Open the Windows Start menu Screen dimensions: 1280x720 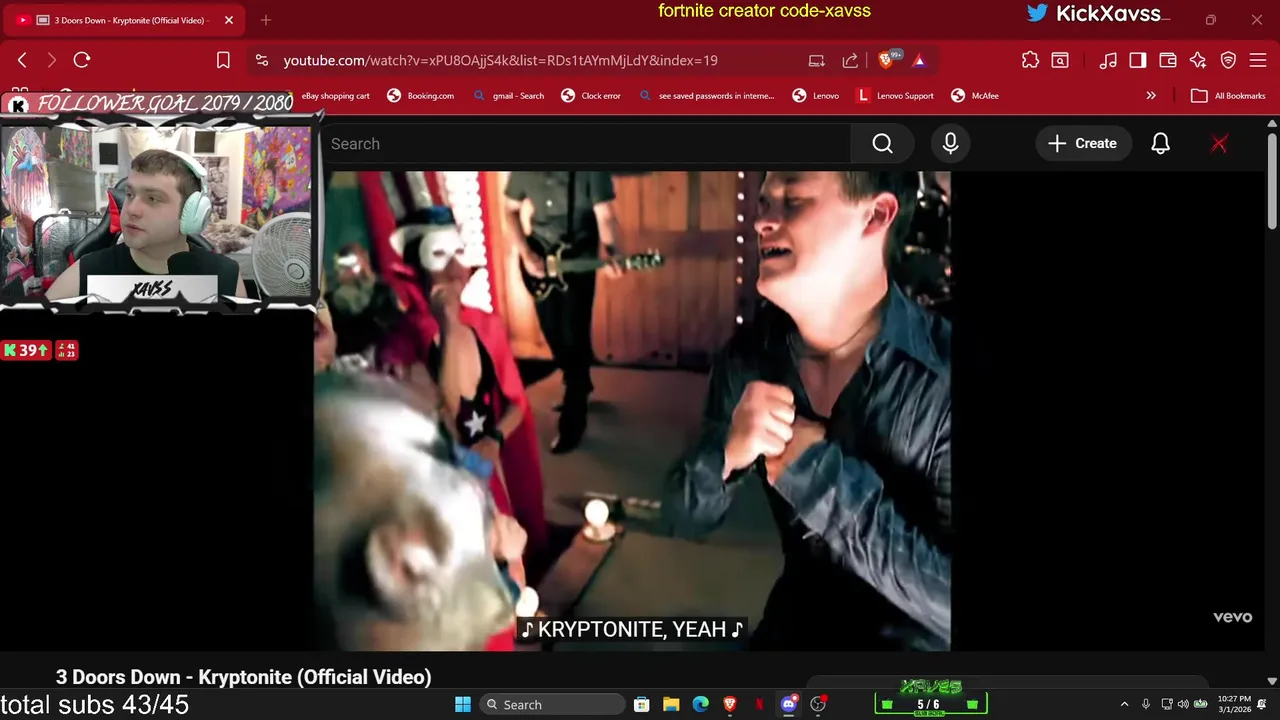pyautogui.click(x=463, y=705)
